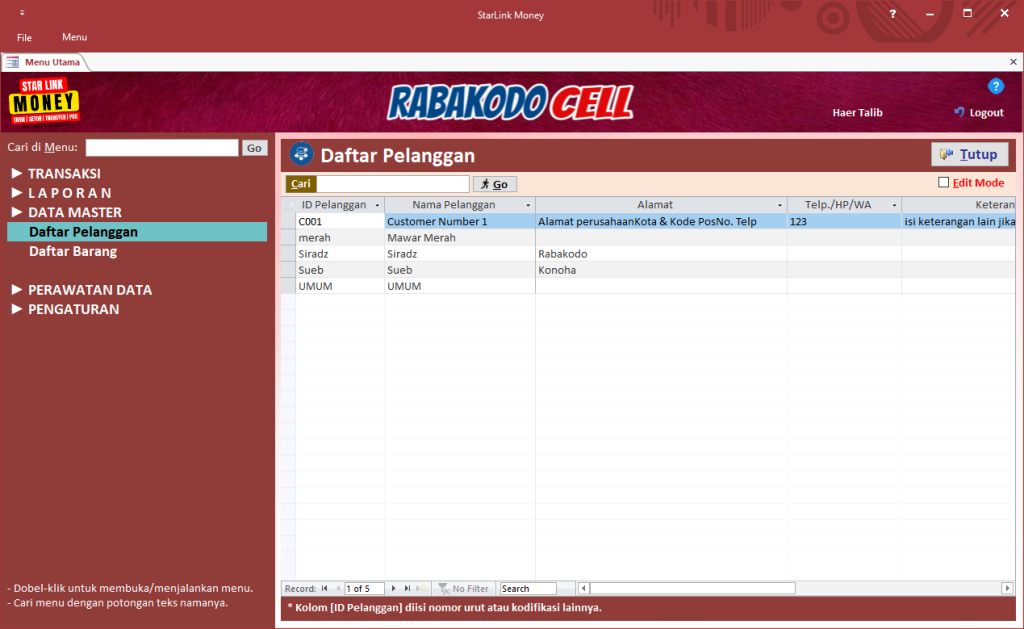This screenshot has height=629, width=1024.
Task: Select the Customer Number 1 cell
Action: point(460,221)
